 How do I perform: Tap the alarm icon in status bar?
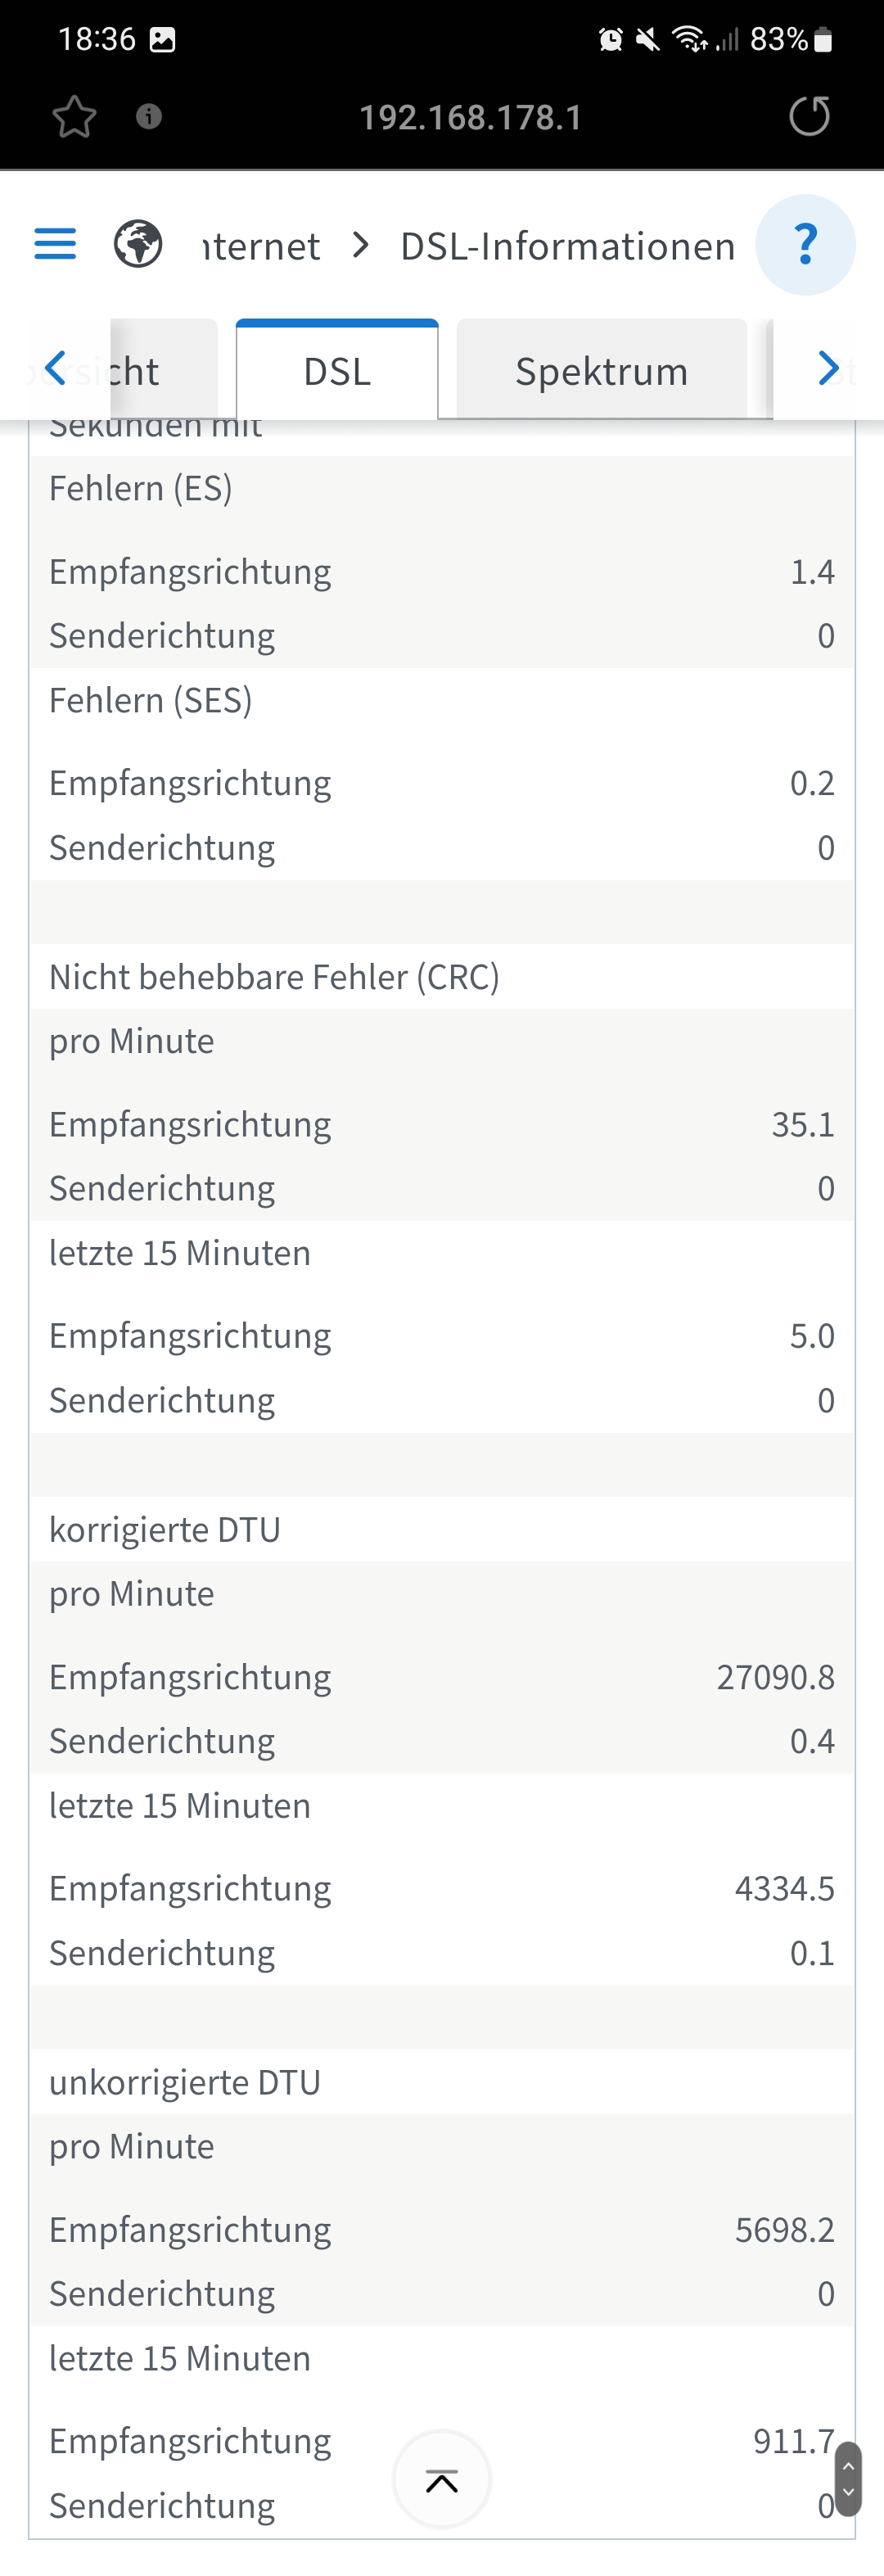(610, 39)
